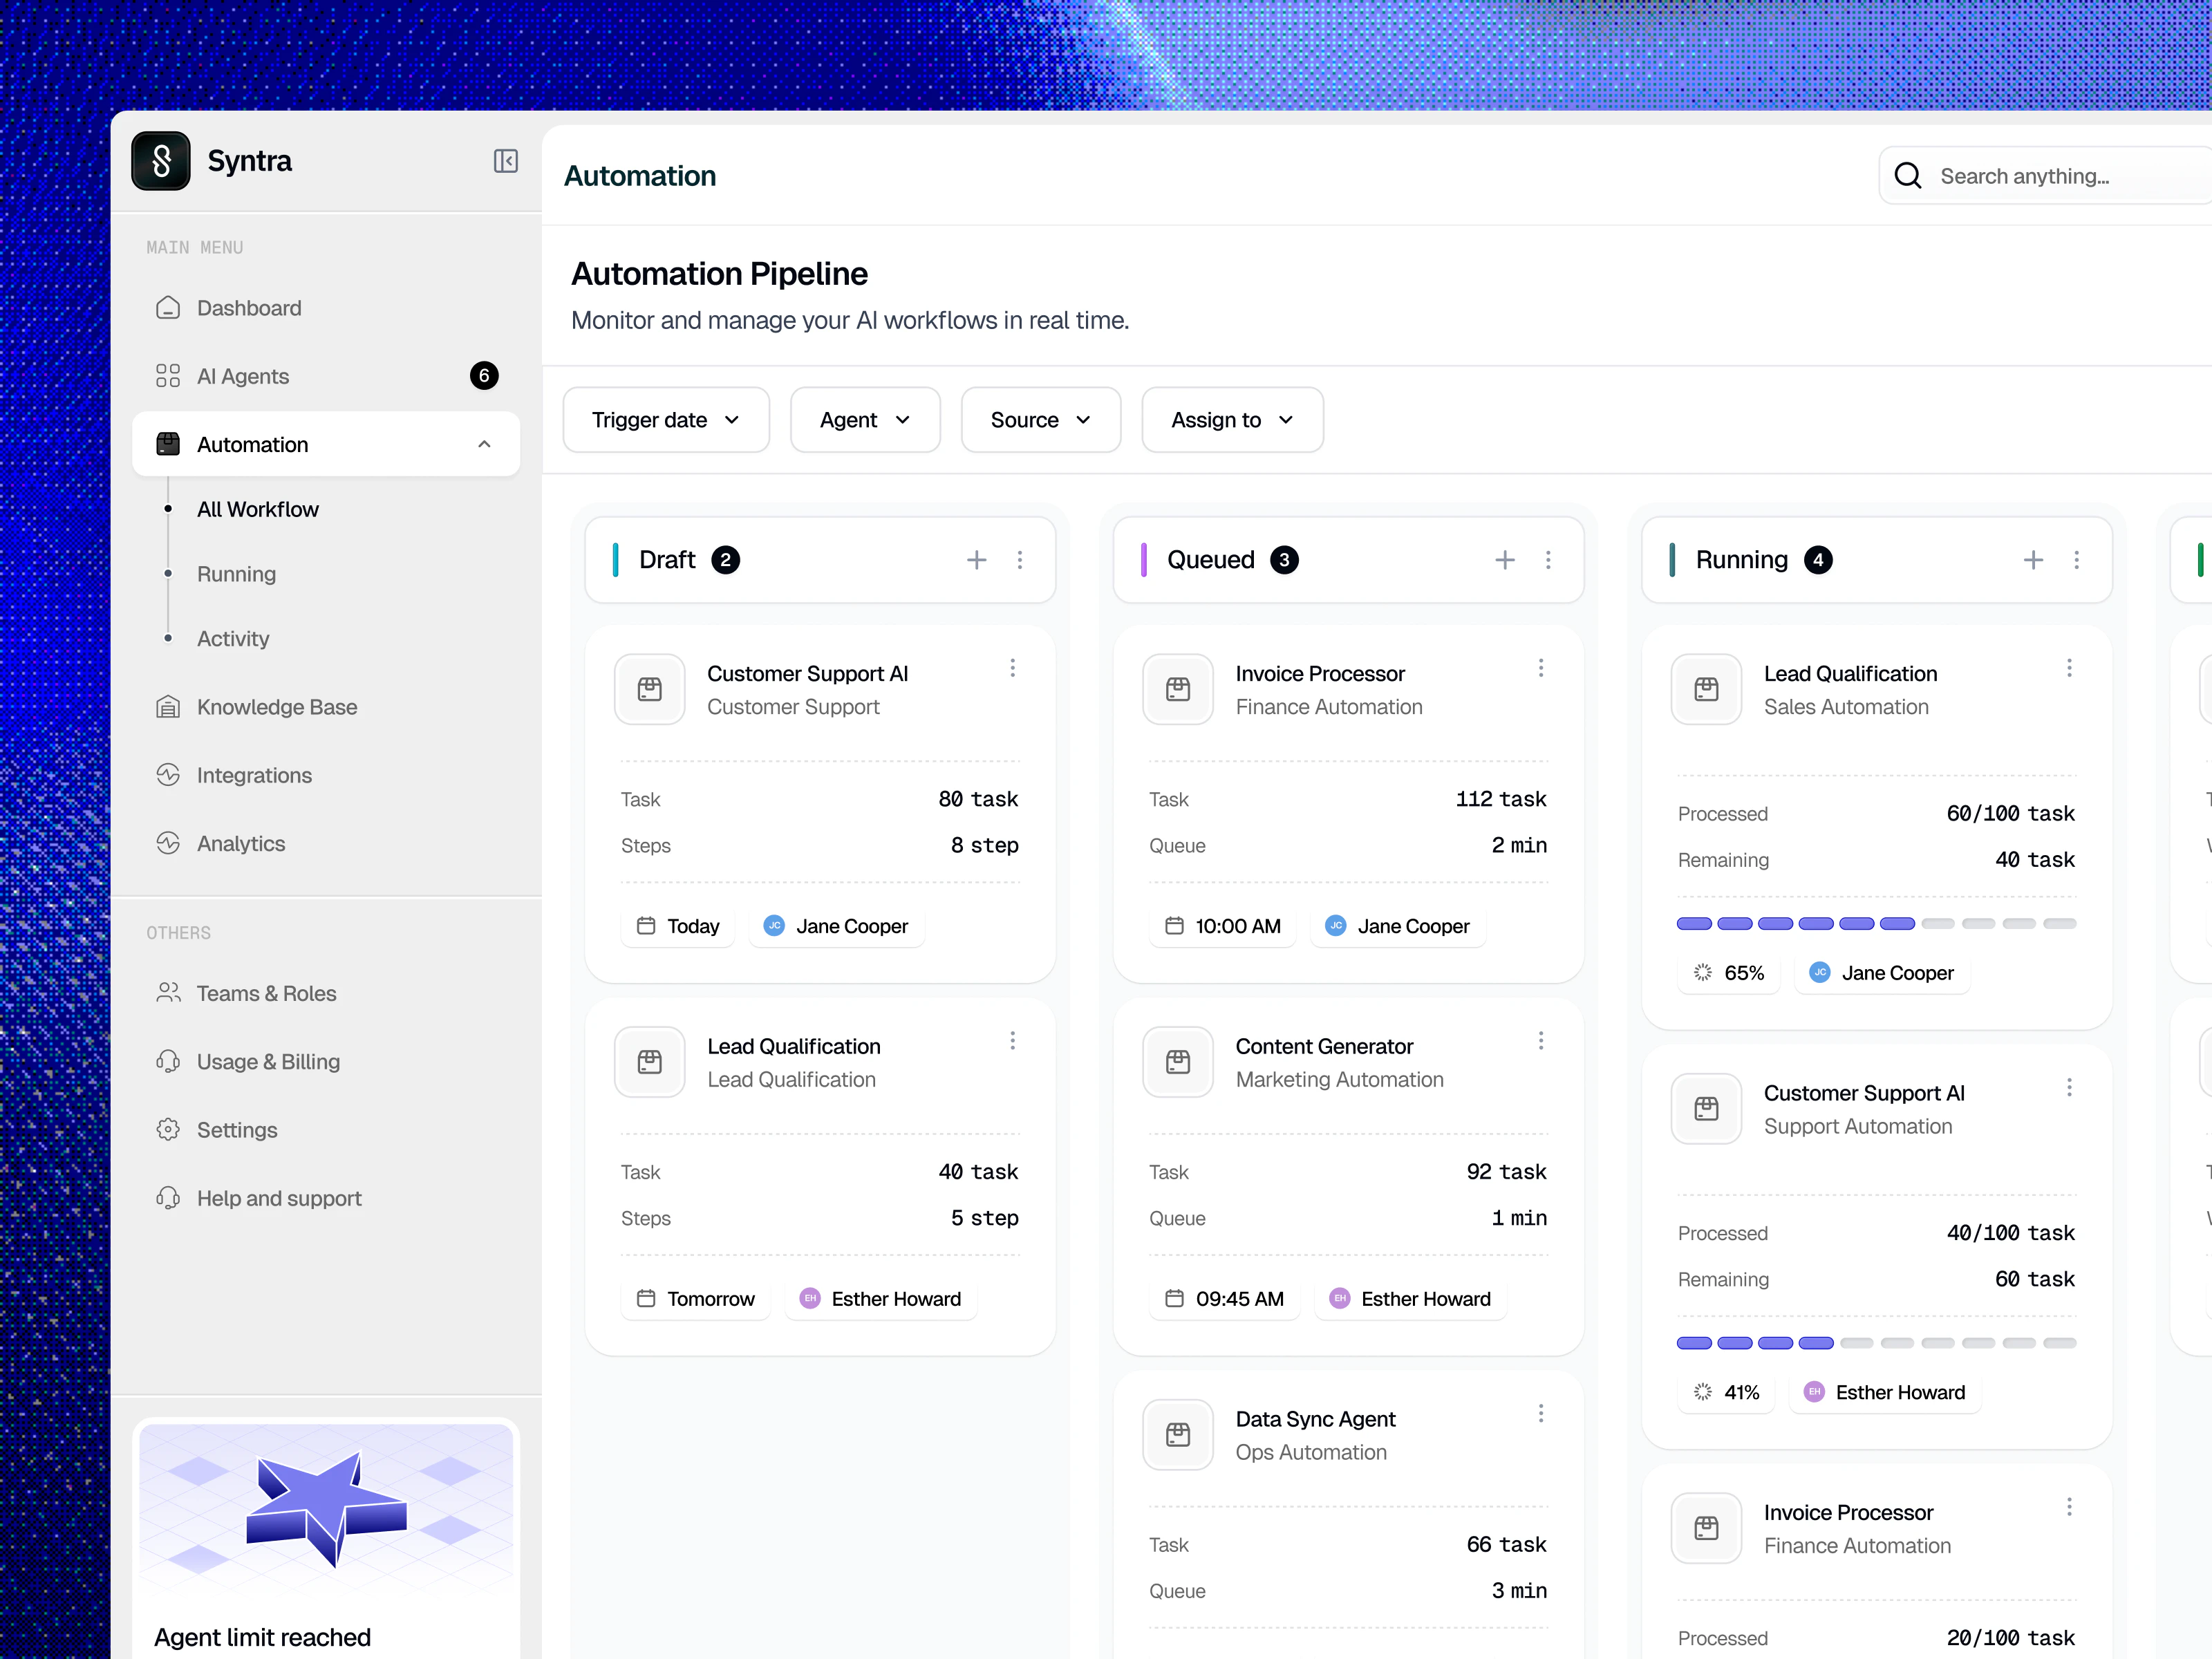Open options for draft Customer Support AI card
2212x1659 pixels.
(1013, 668)
